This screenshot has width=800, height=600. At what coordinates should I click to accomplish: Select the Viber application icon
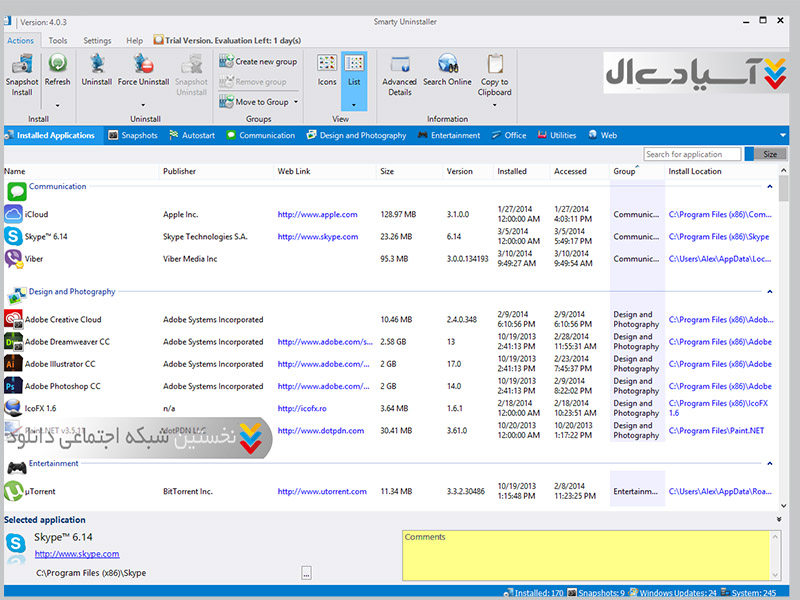tap(14, 258)
